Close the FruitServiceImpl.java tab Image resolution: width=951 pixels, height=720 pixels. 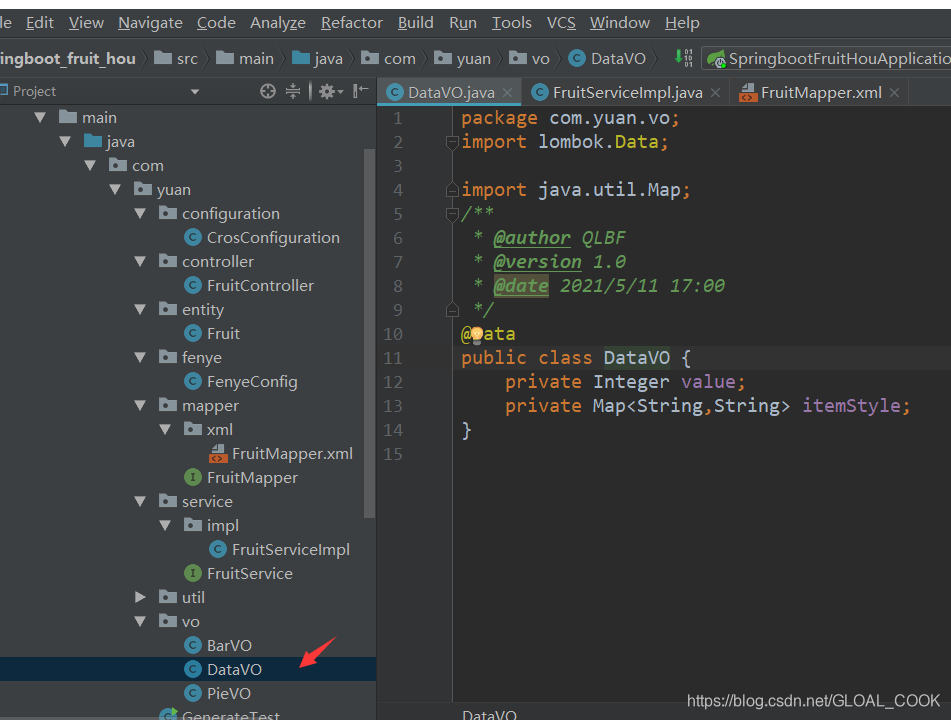715,93
